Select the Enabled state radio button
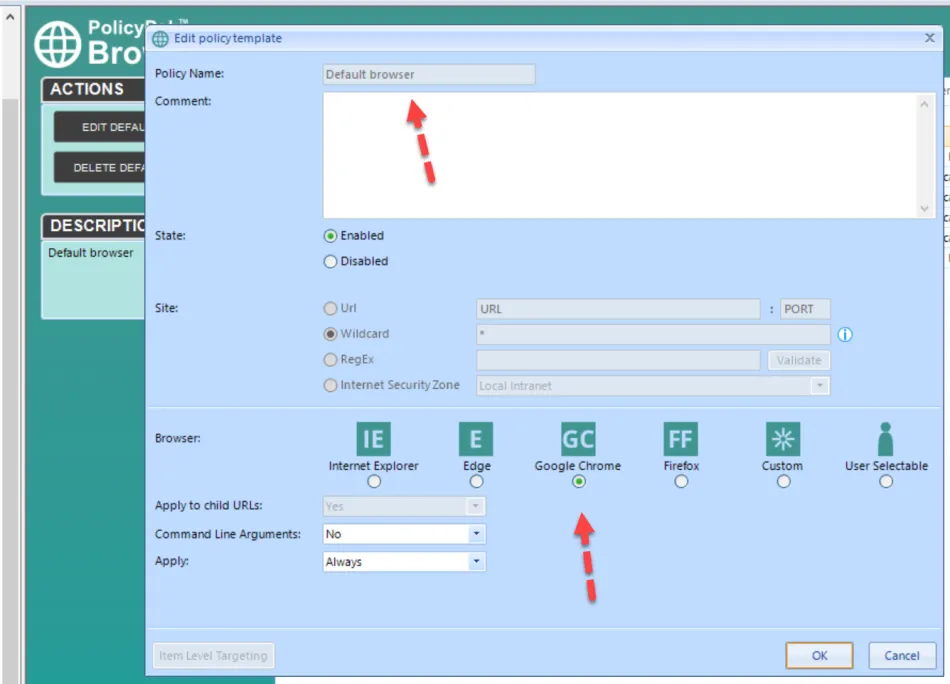The width and height of the screenshot is (950, 684). [x=331, y=236]
